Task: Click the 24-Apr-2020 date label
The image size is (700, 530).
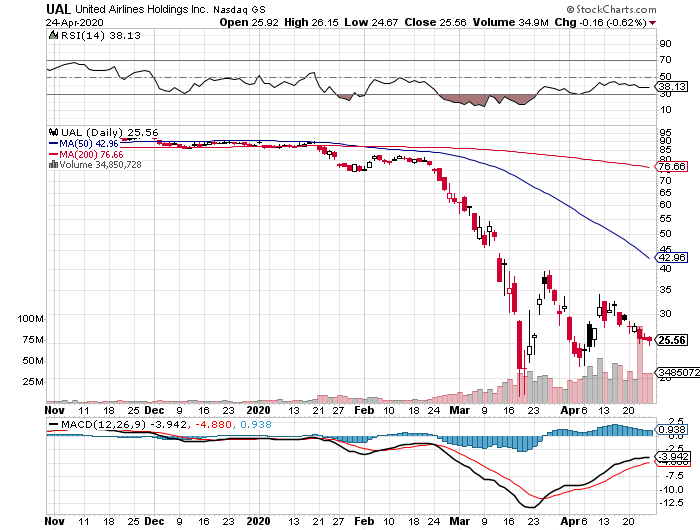Action: (75, 22)
